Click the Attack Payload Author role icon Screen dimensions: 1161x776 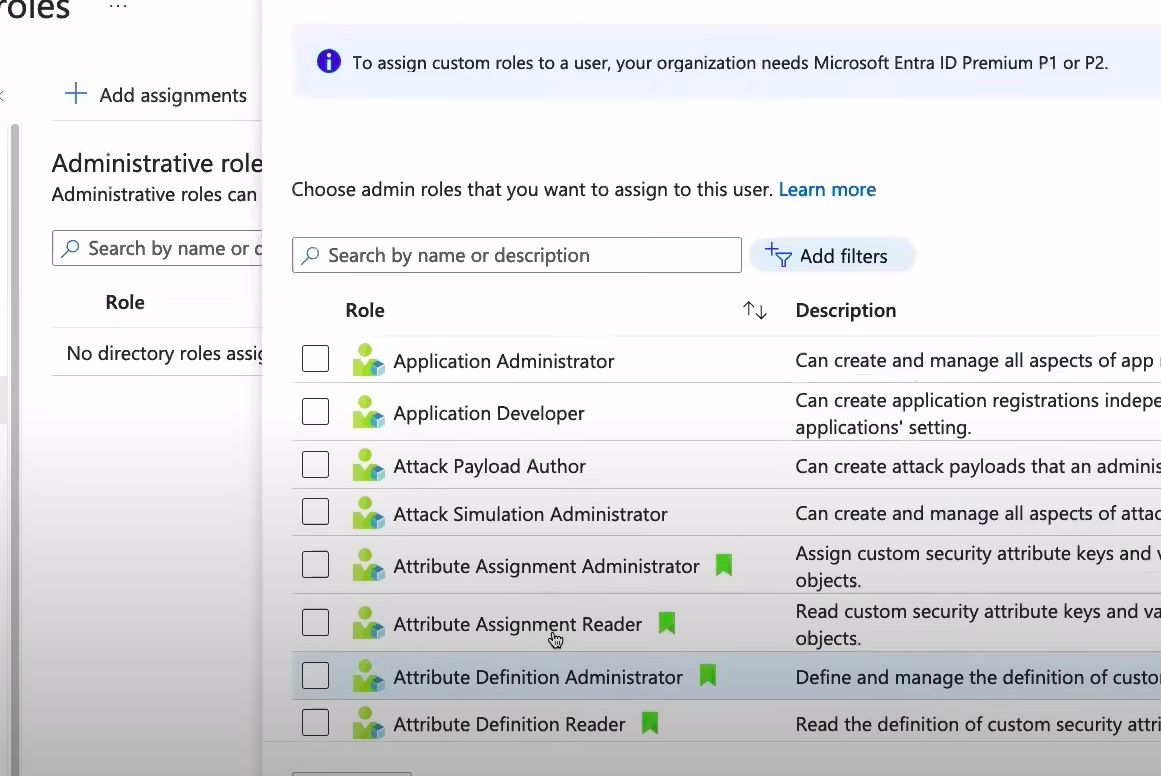click(368, 466)
